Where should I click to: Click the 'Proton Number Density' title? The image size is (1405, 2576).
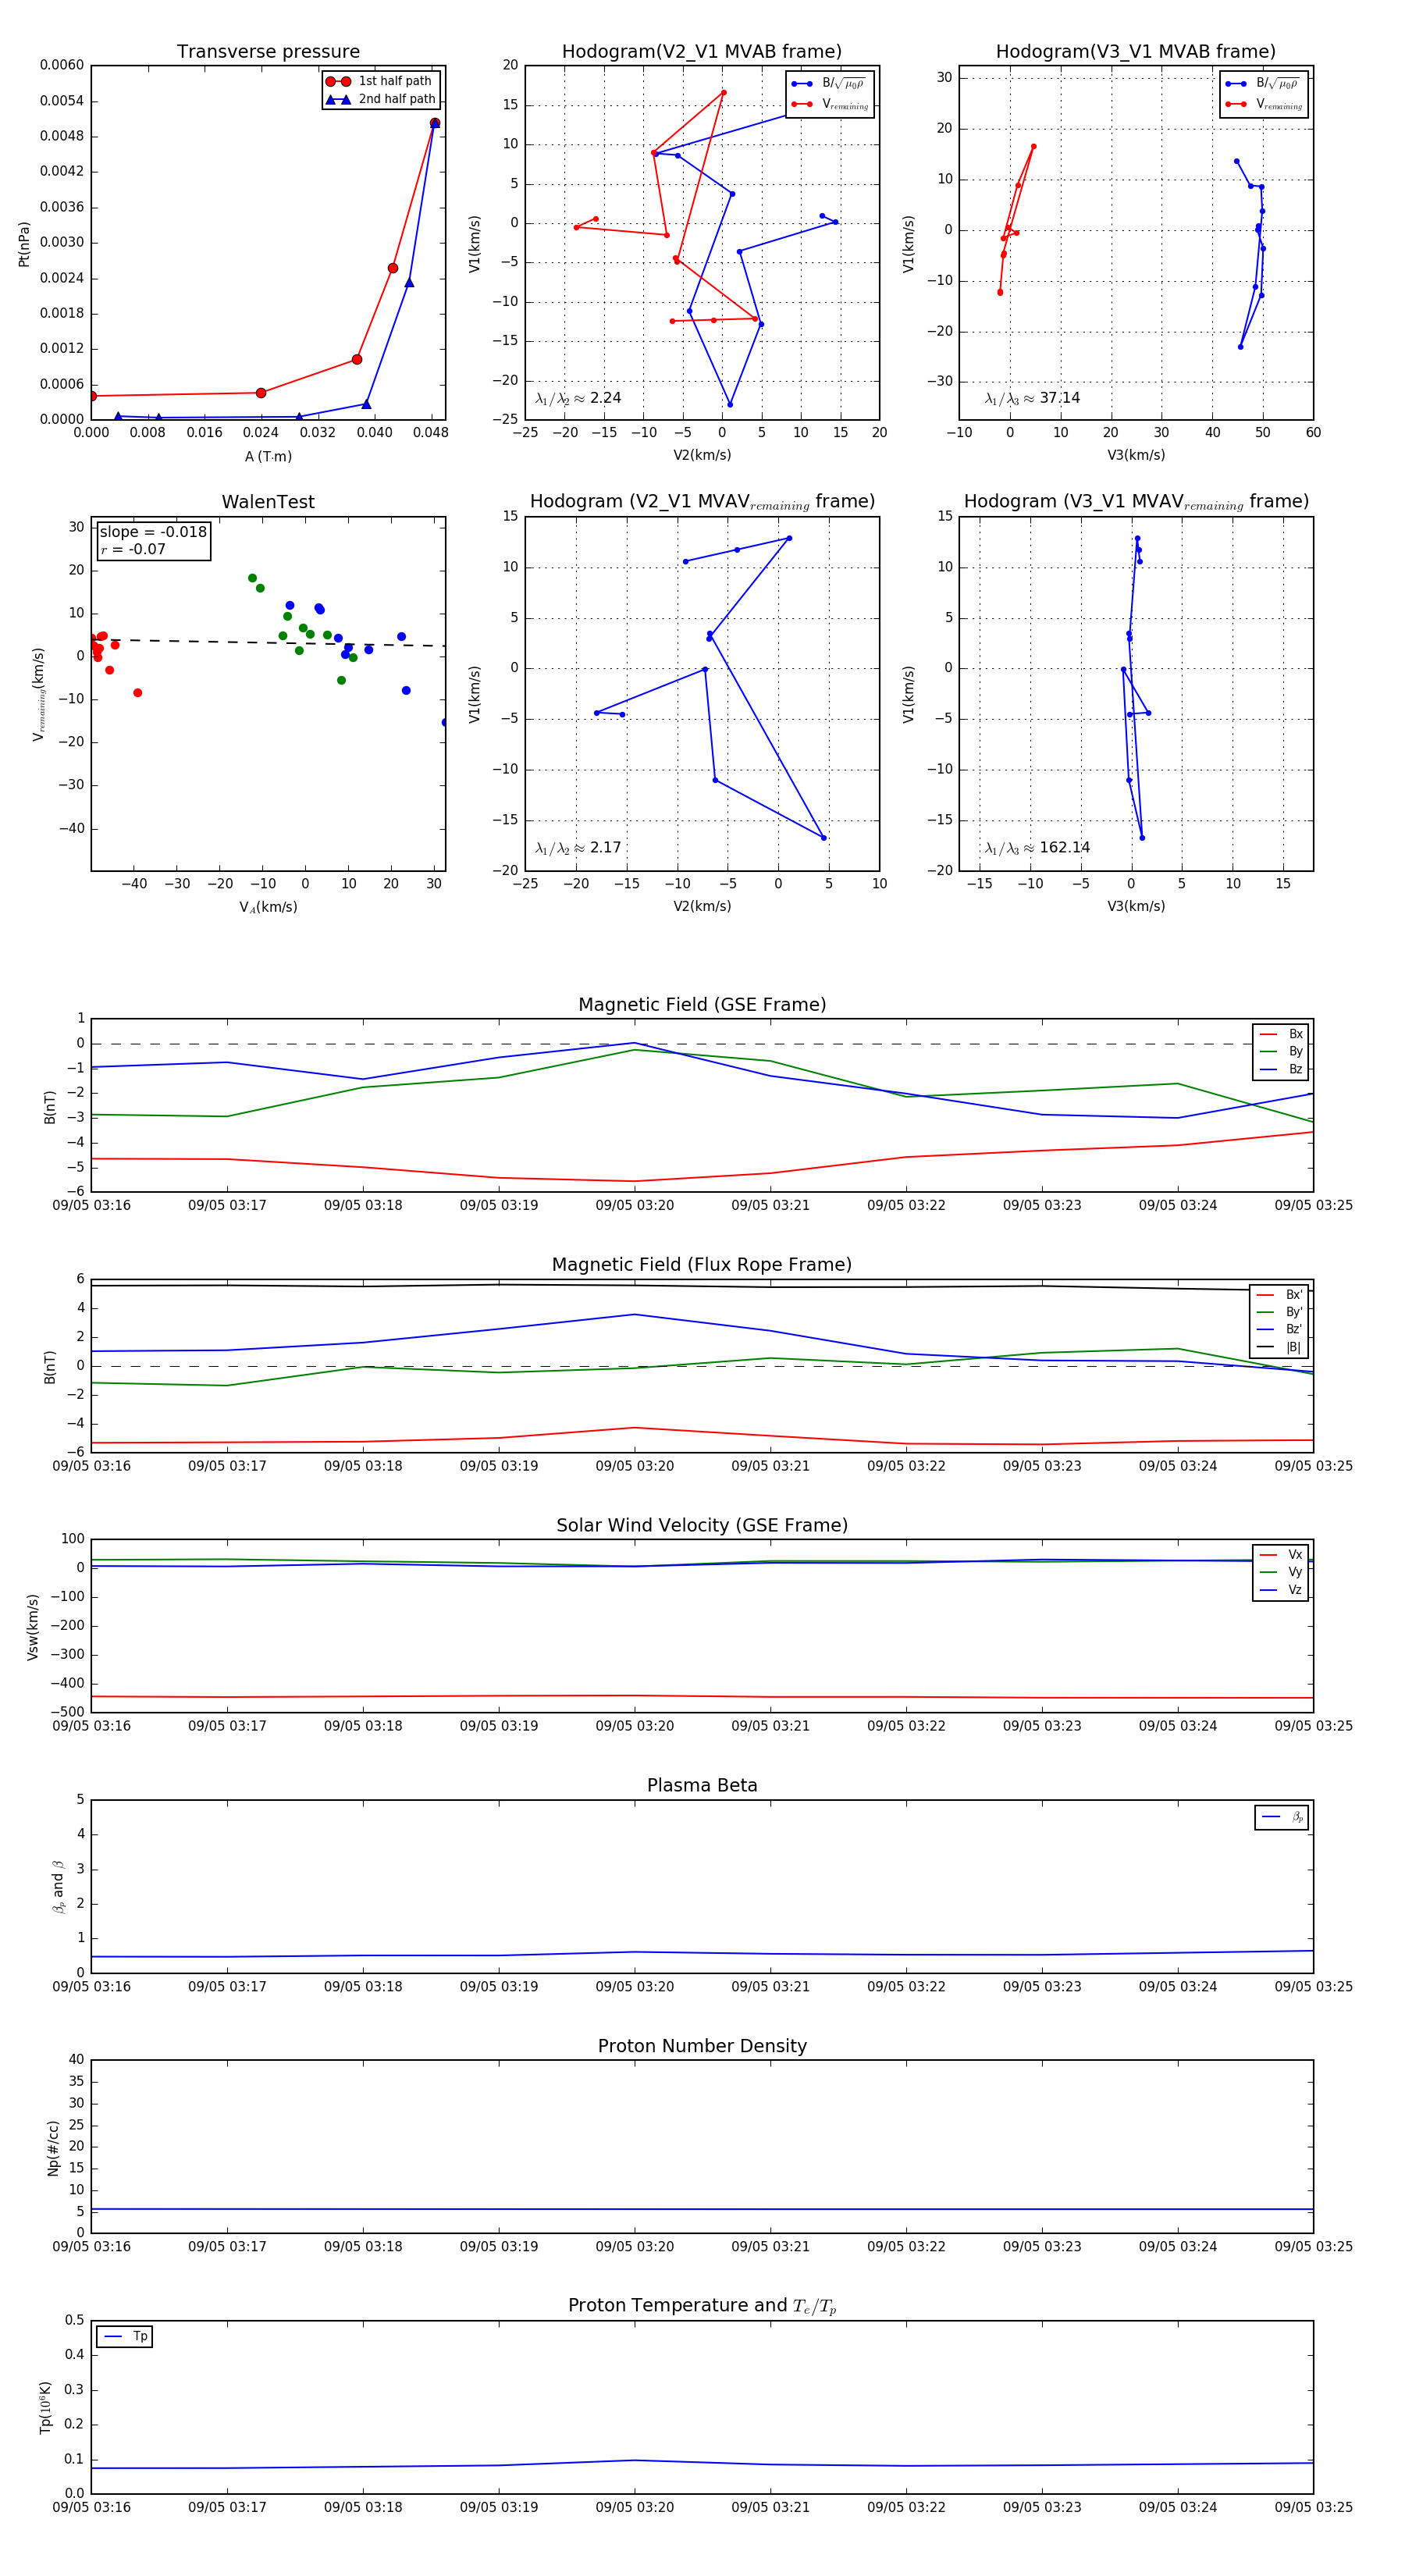coord(701,2046)
